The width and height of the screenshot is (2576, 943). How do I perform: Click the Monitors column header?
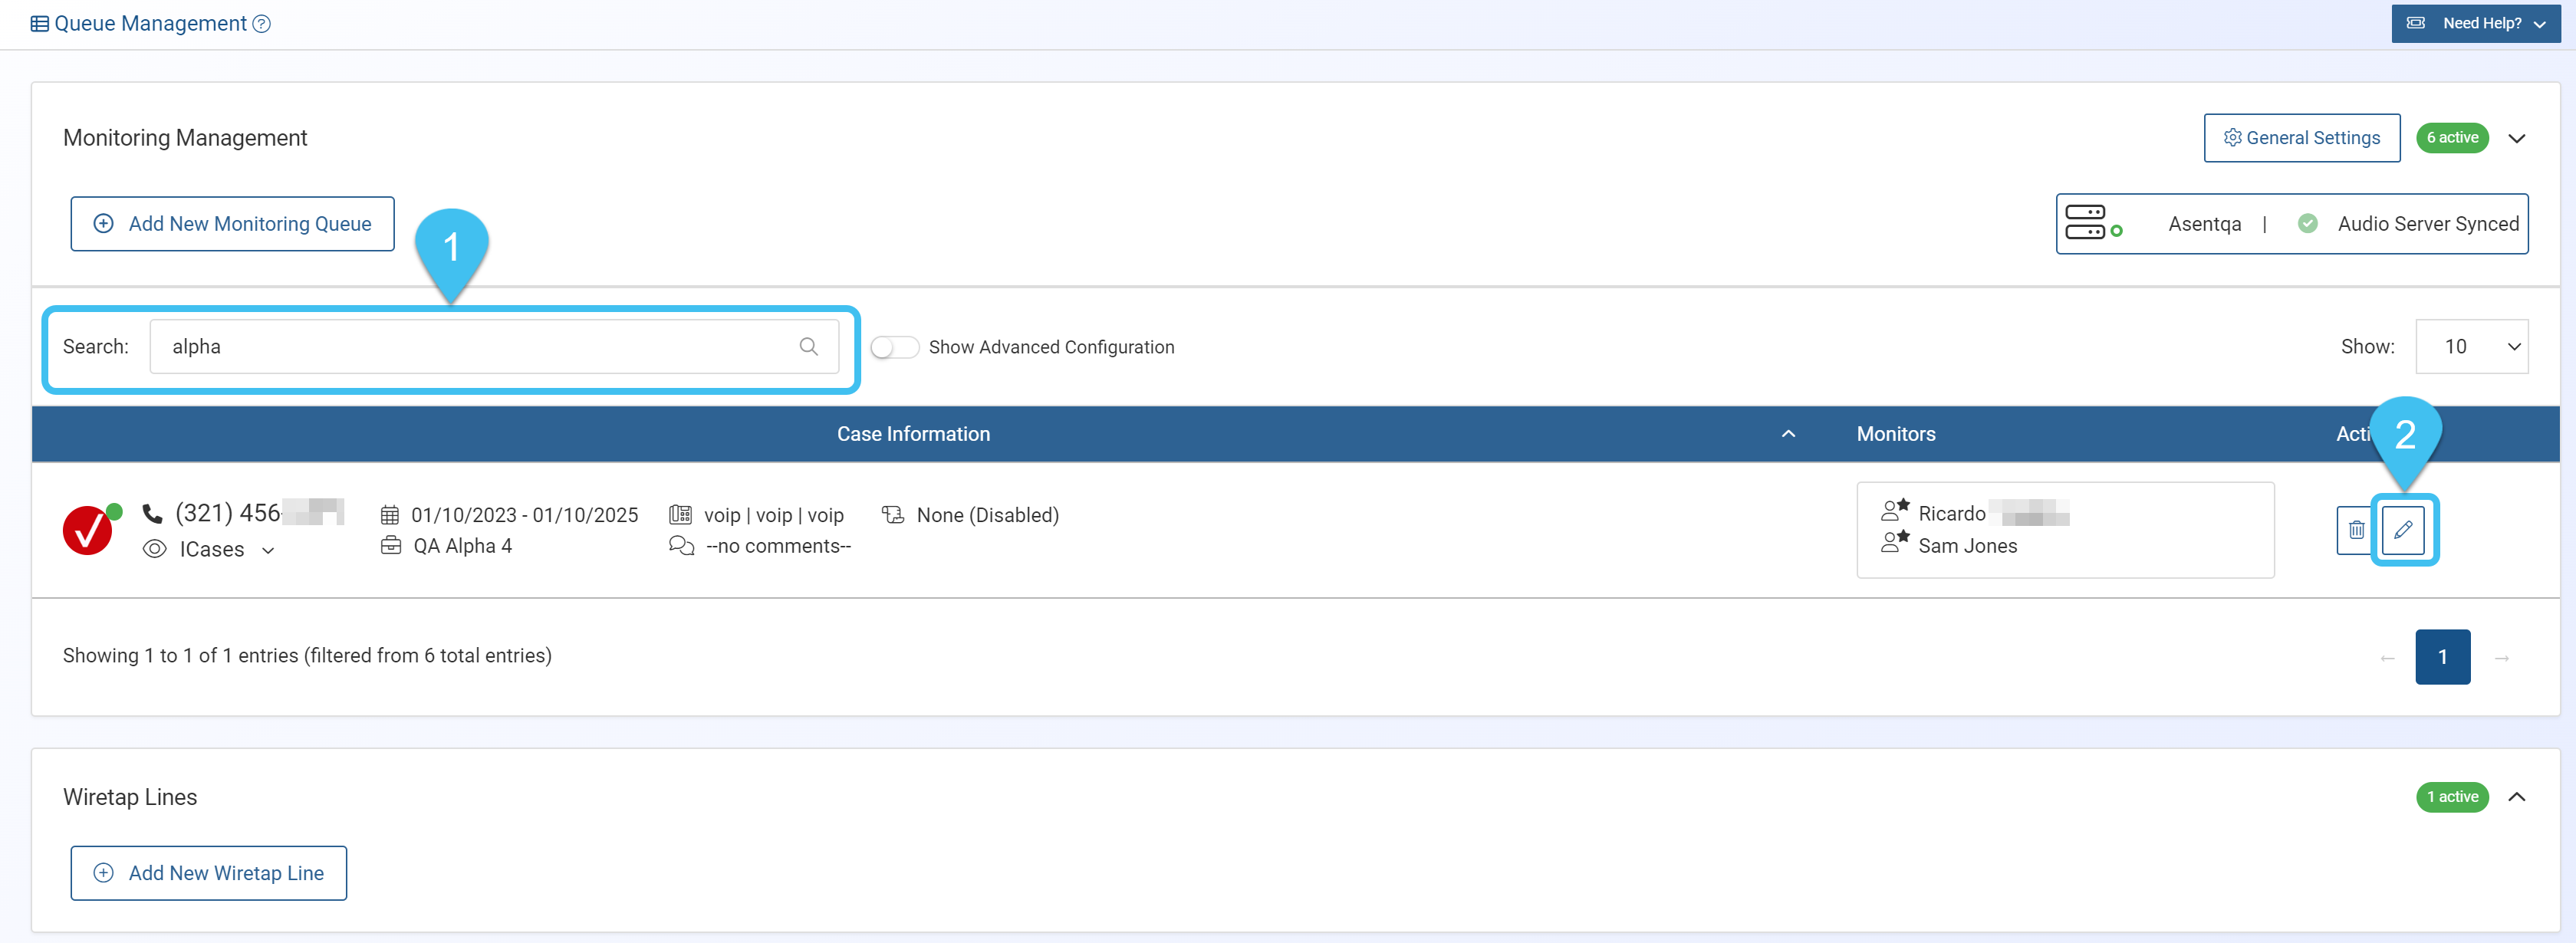click(x=1895, y=434)
